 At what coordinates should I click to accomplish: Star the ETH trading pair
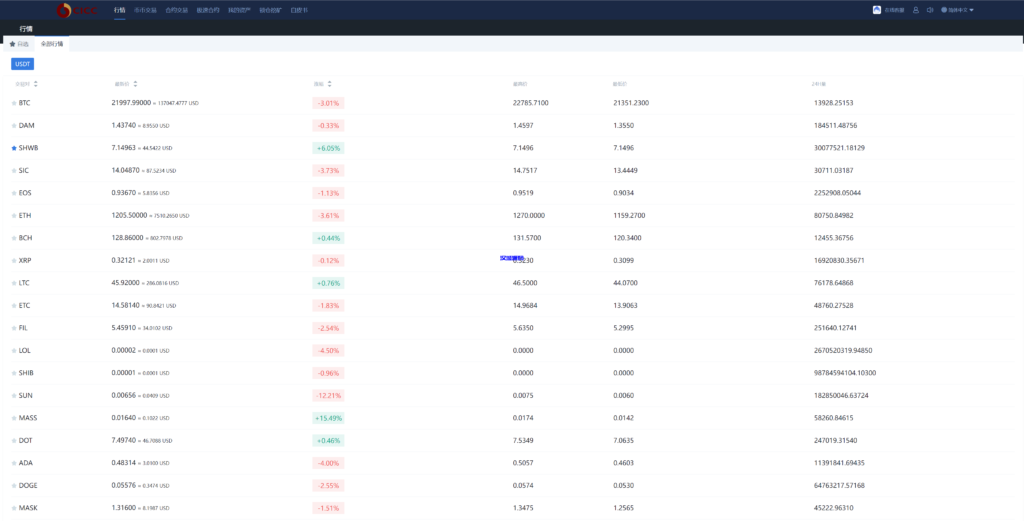(x=14, y=215)
